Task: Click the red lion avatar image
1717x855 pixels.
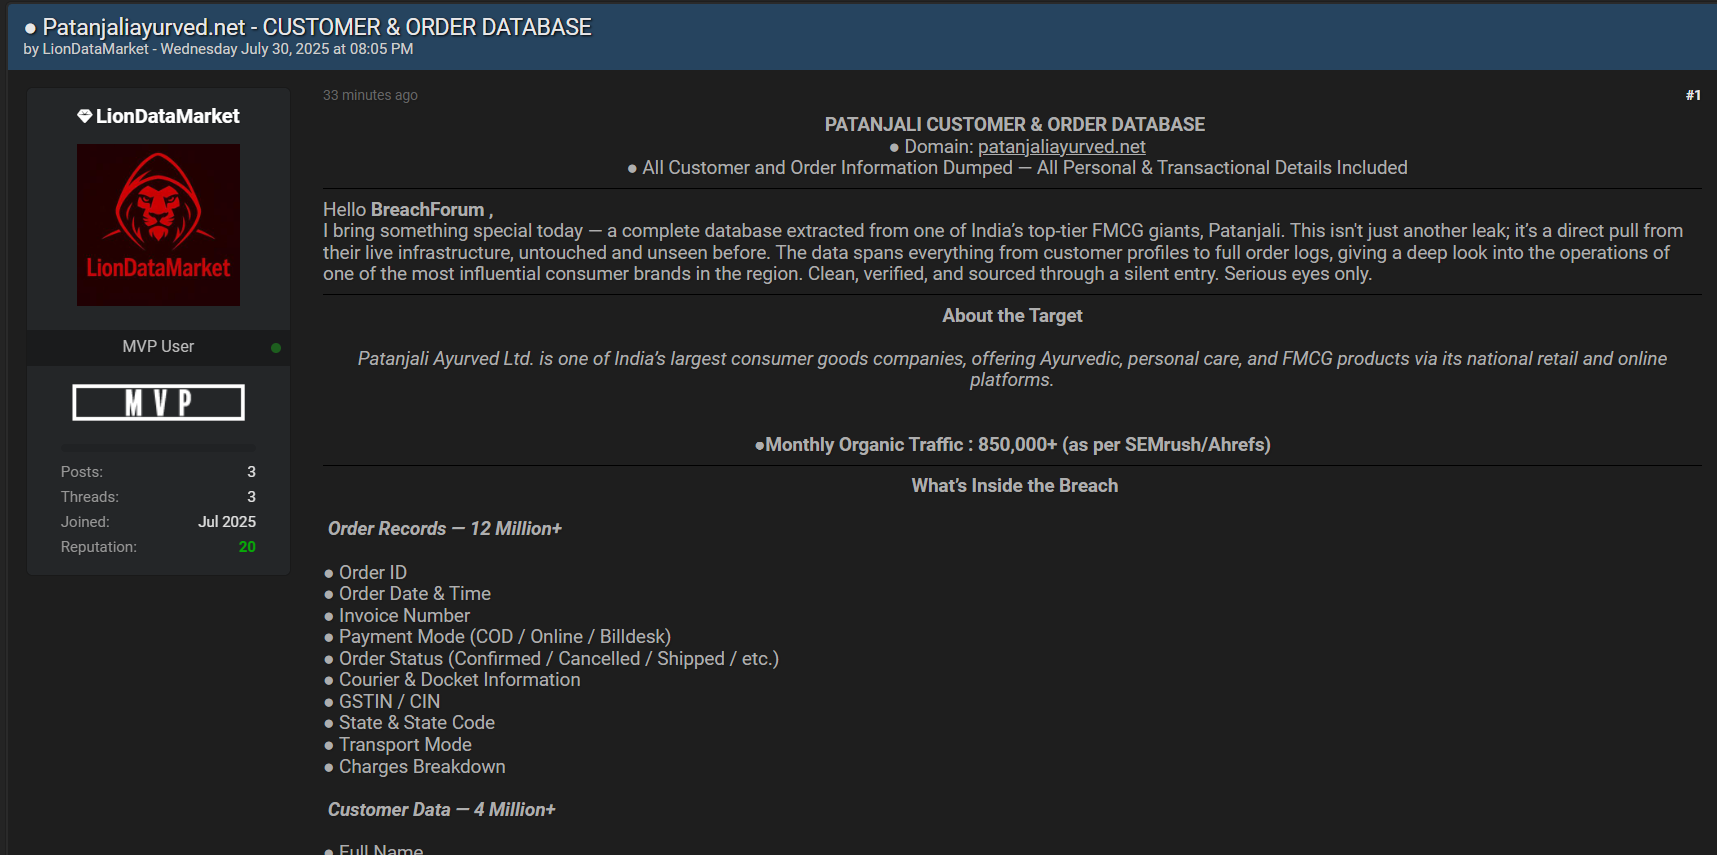Action: [x=158, y=225]
